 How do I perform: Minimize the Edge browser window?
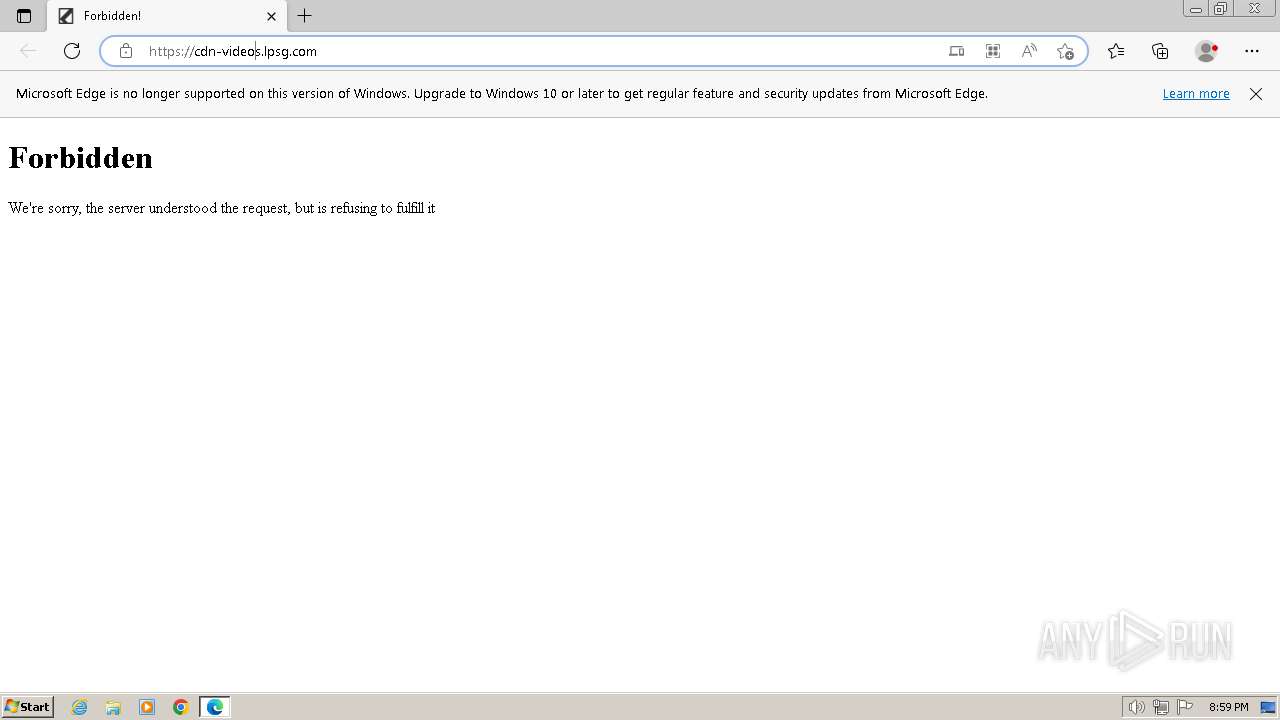1196,9
